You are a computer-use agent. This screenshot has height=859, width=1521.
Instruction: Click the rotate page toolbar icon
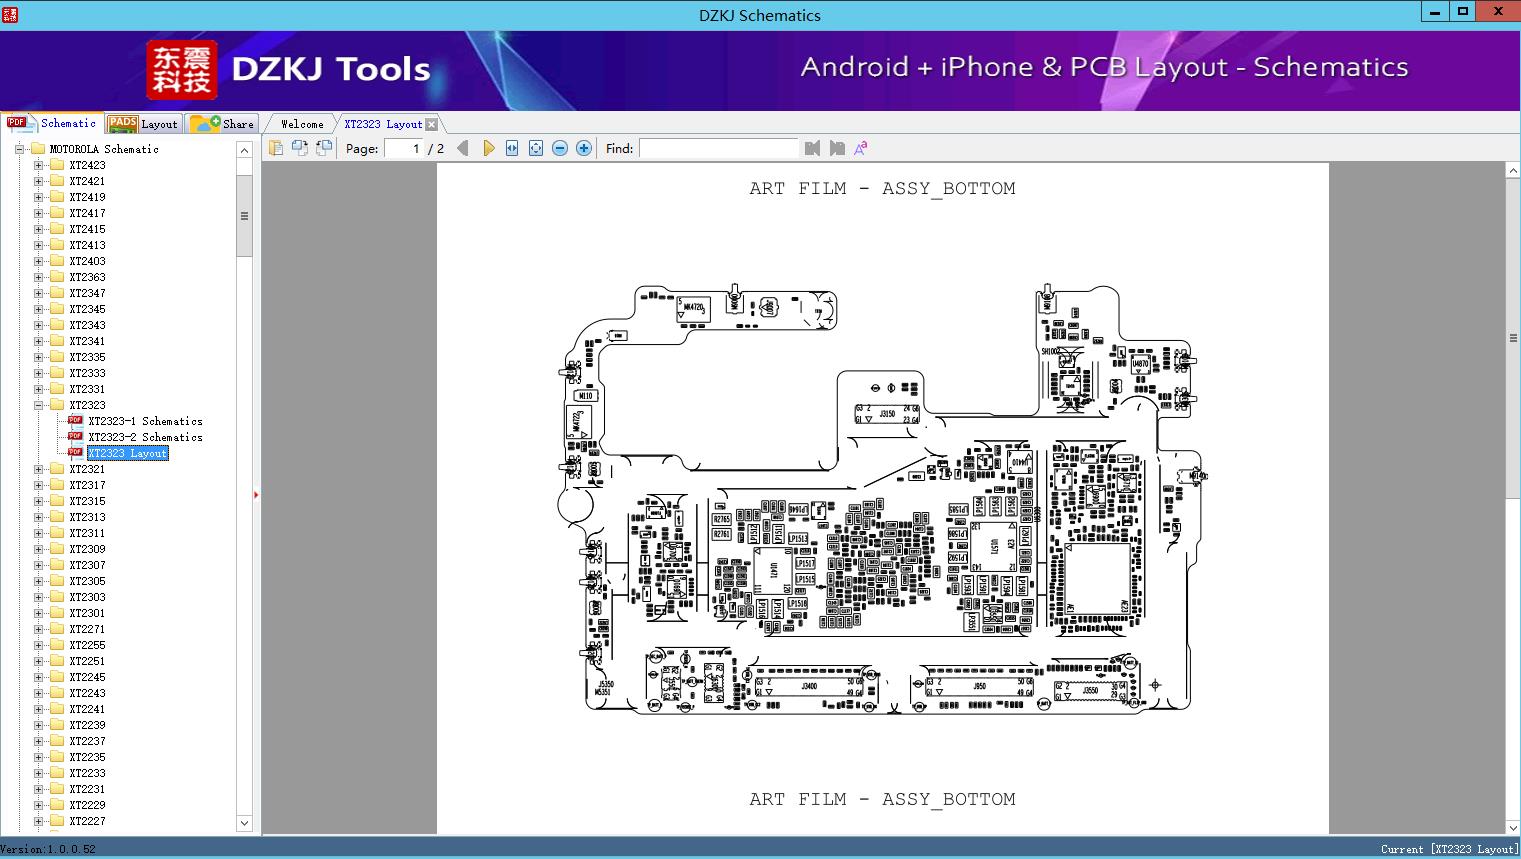(299, 148)
